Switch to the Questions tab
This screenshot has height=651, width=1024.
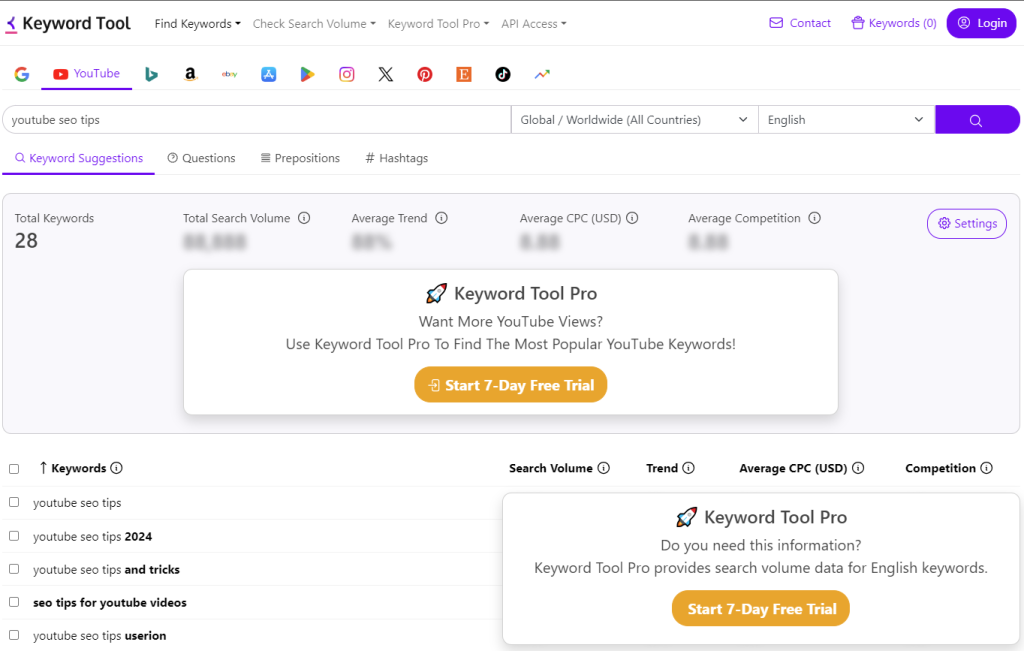pyautogui.click(x=201, y=158)
